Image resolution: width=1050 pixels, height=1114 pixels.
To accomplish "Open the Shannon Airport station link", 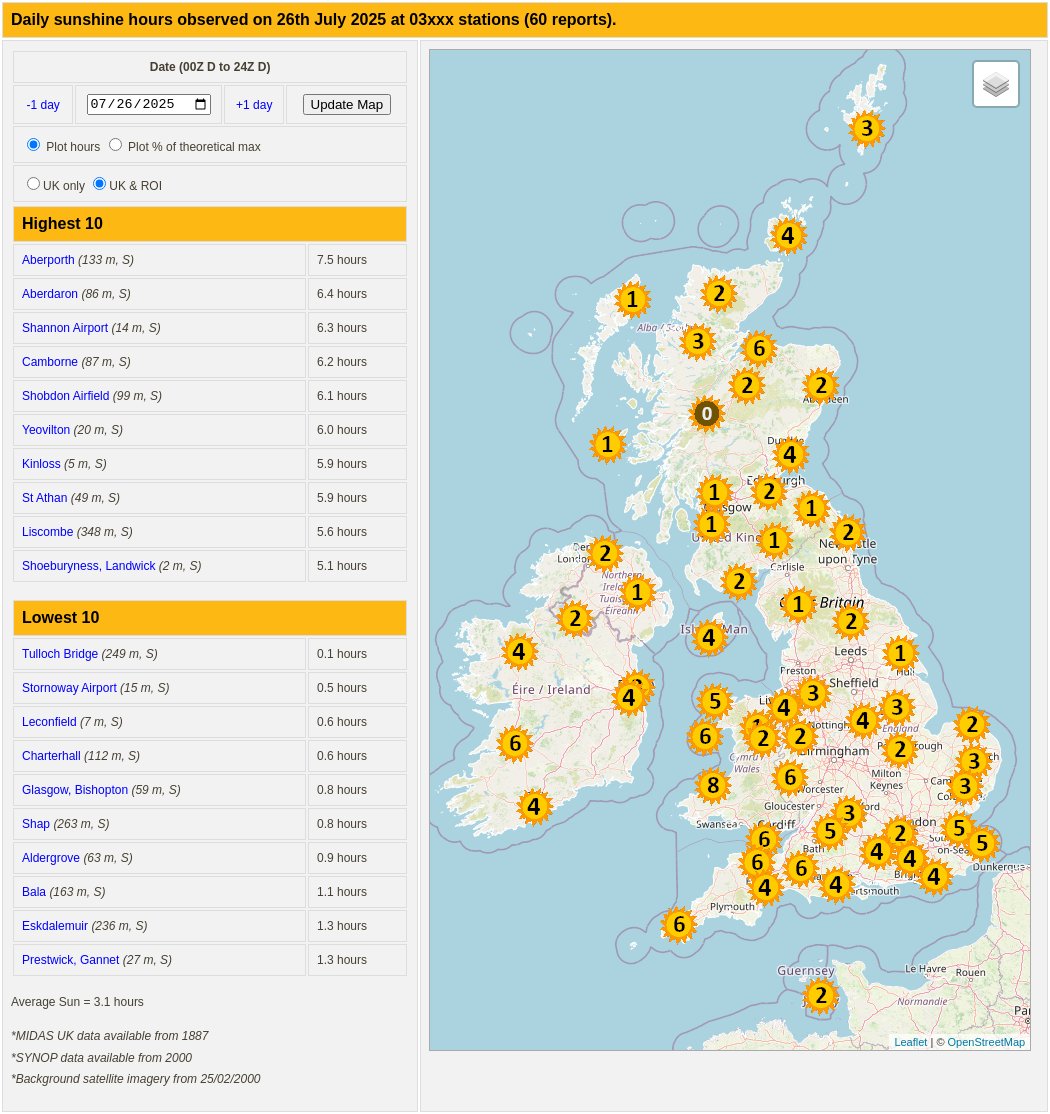I will (x=65, y=328).
